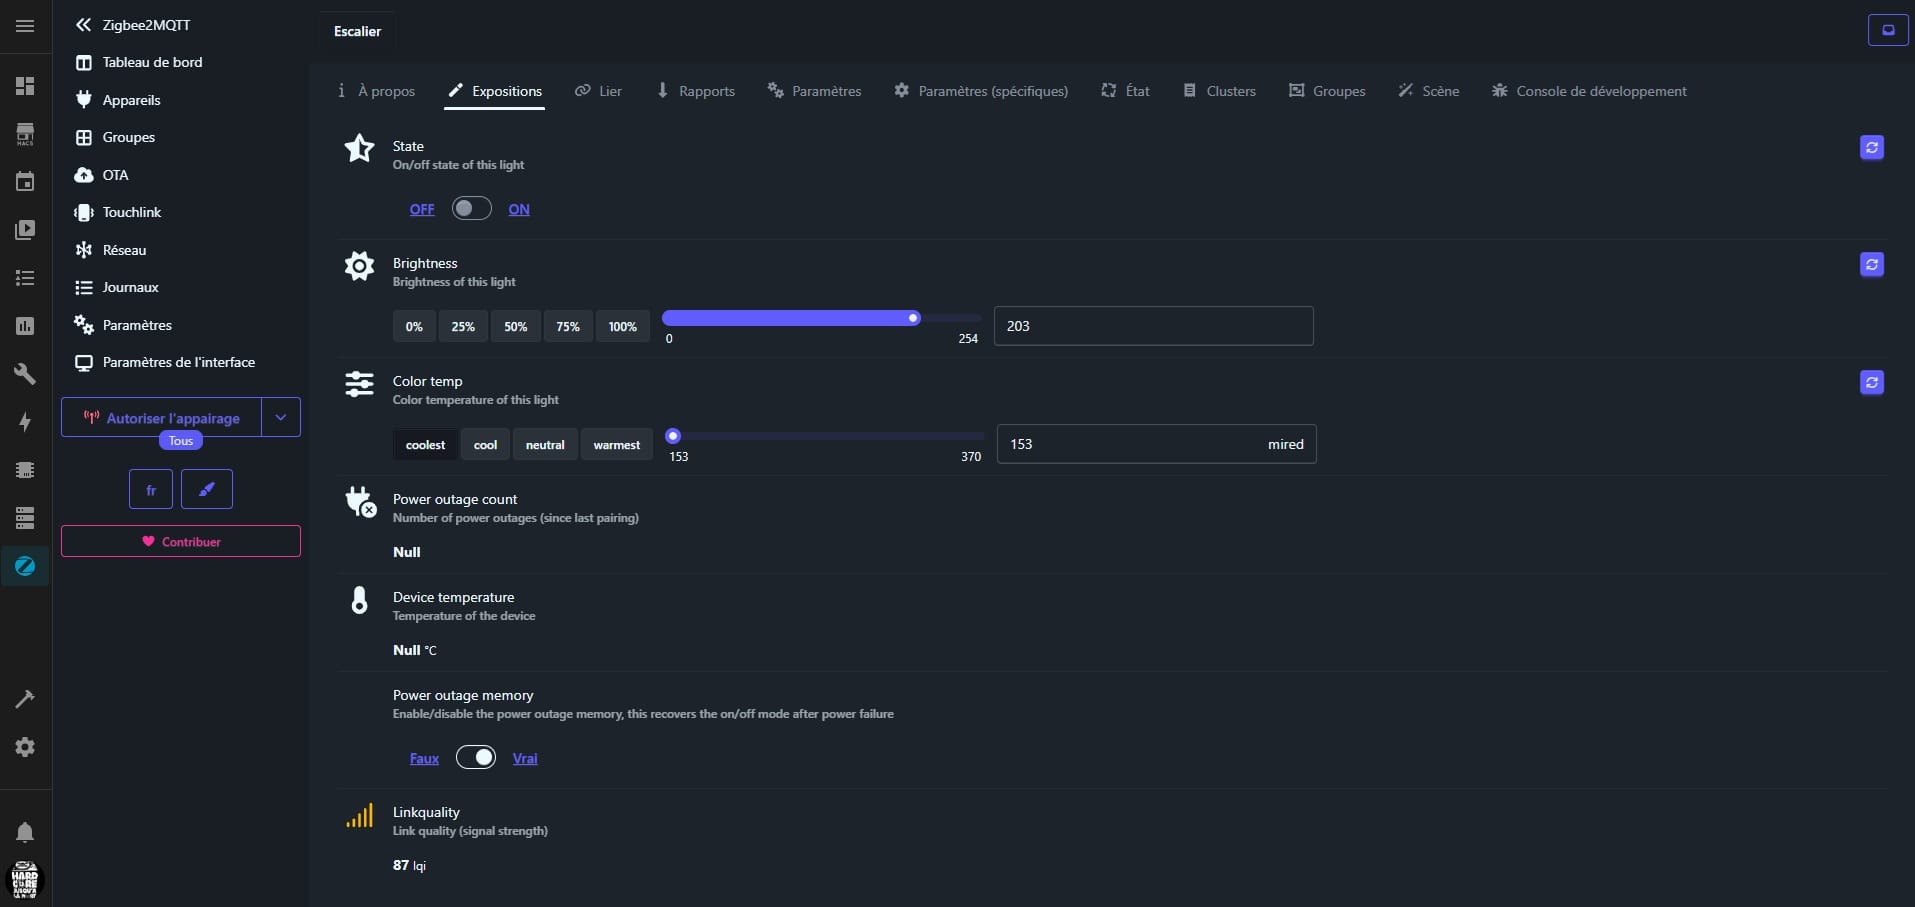Refresh the Color temp value icon
The image size is (1915, 907).
tap(1871, 383)
